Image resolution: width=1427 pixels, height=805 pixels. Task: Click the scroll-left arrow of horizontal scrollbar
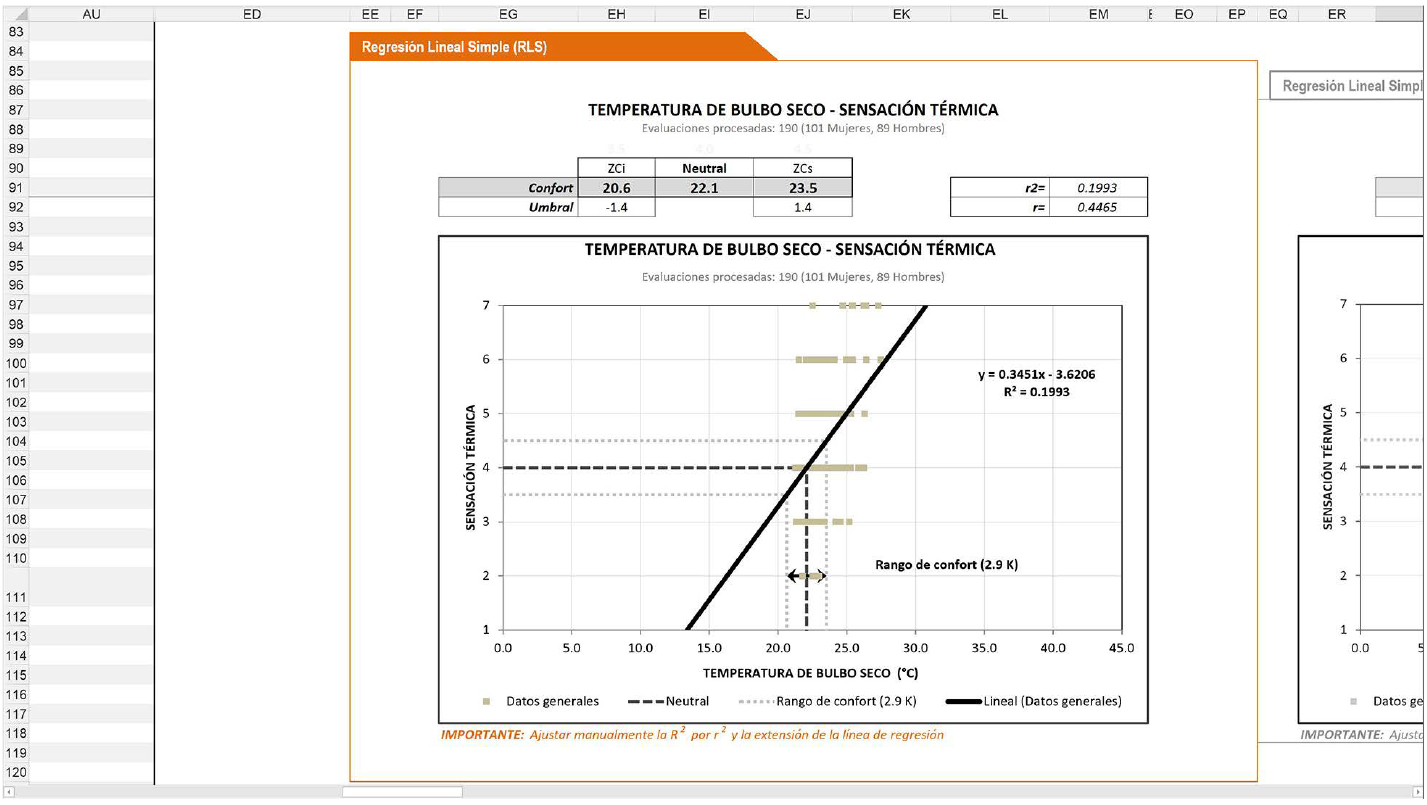click(x=9, y=792)
